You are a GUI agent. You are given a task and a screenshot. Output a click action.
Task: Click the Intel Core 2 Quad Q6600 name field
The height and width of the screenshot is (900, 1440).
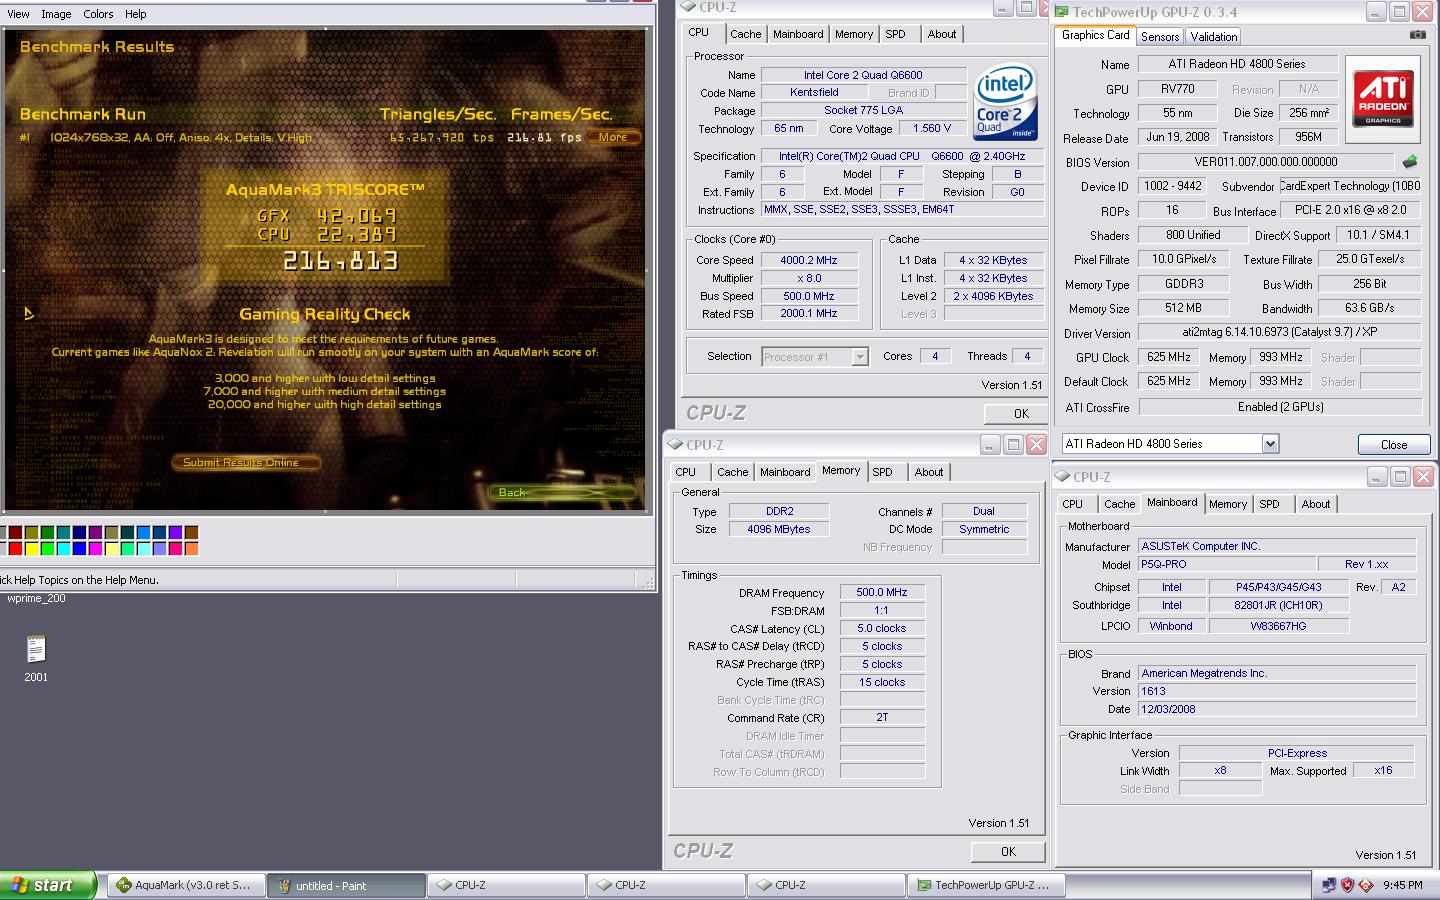863,75
